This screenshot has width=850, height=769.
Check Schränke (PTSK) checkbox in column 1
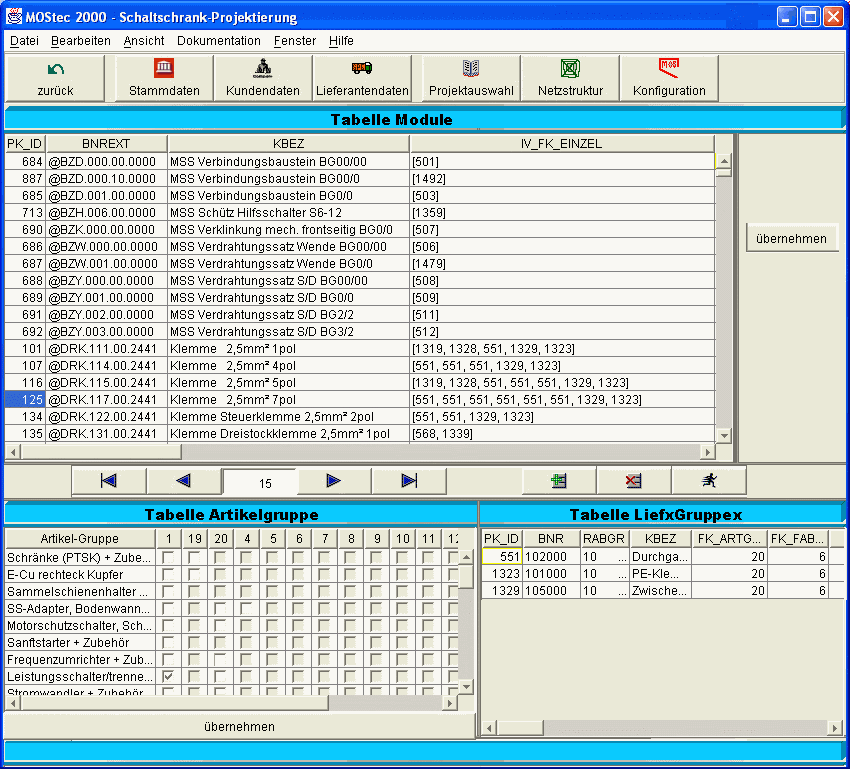pyautogui.click(x=168, y=558)
